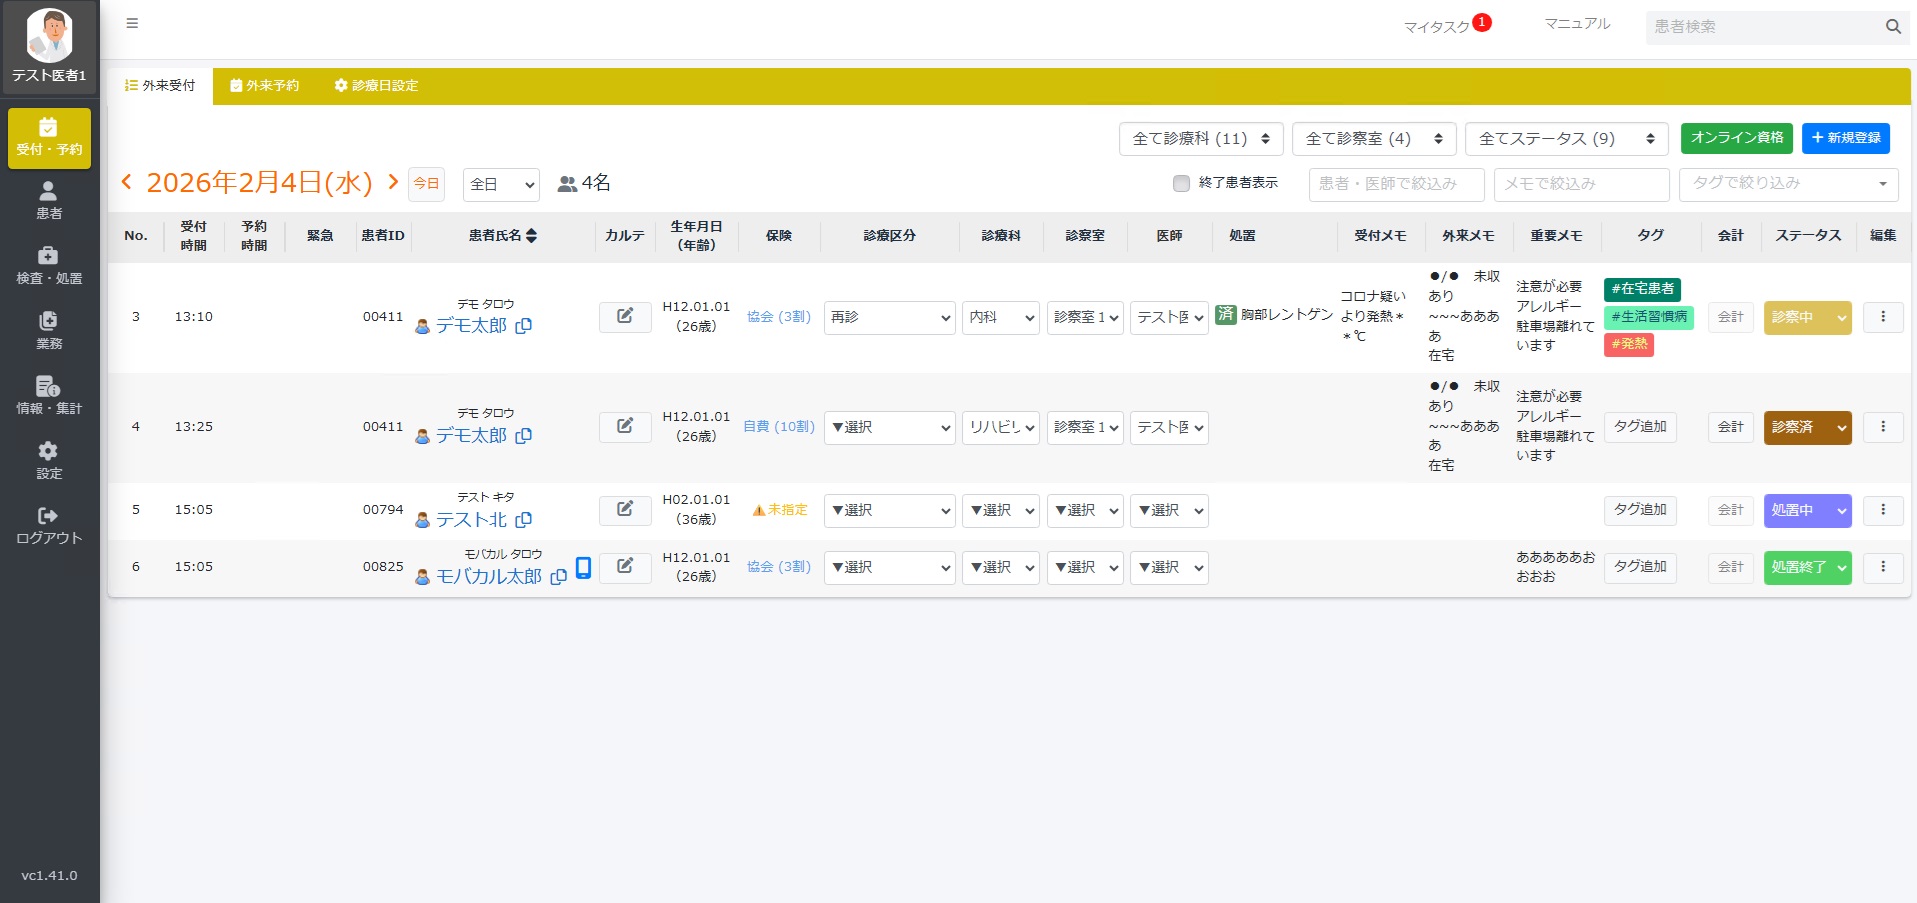
Task: Open the 設定 sidebar section
Action: point(47,459)
